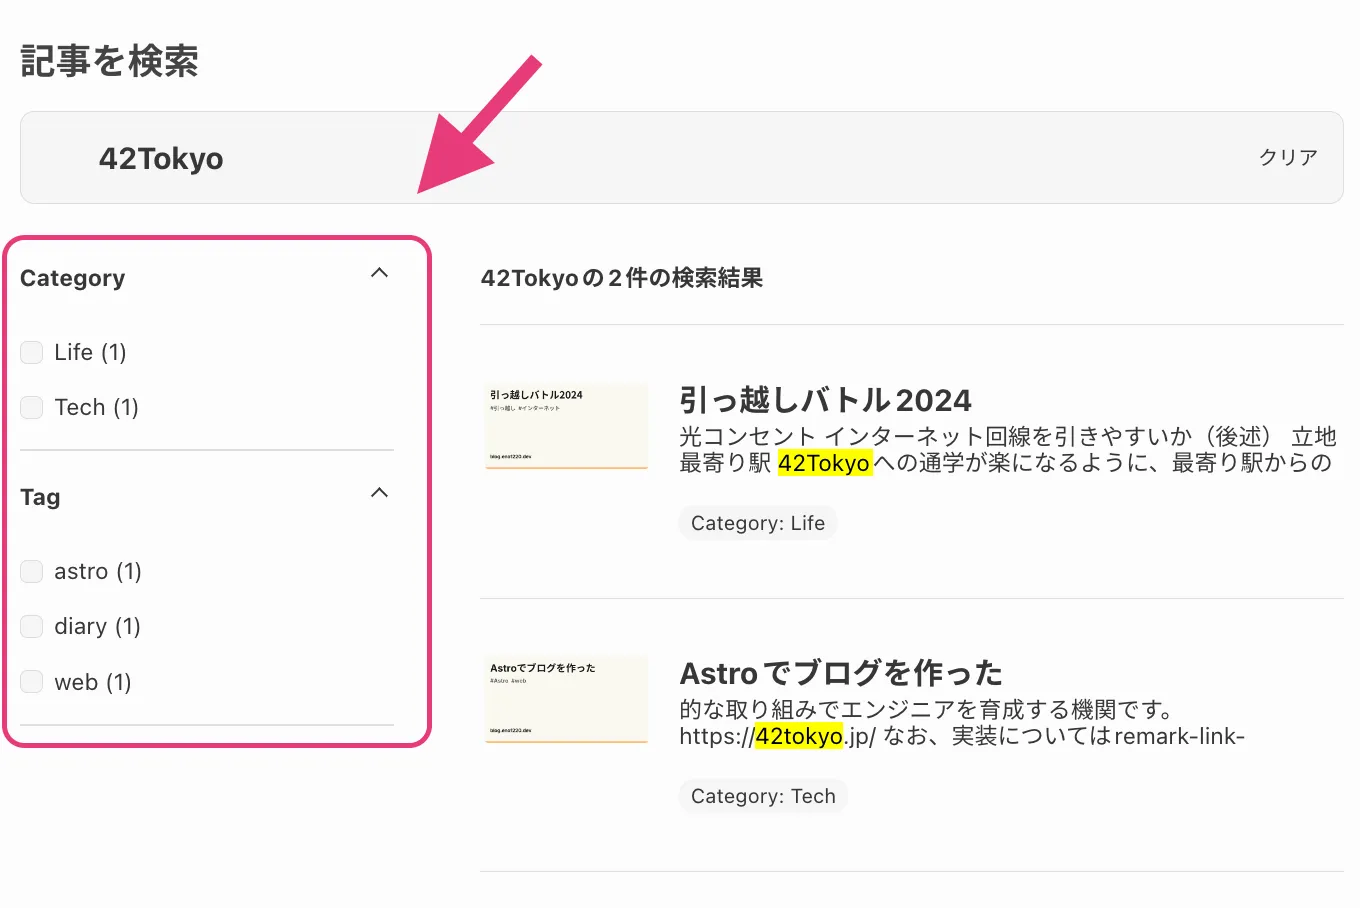Enable the Life category checkbox
This screenshot has height=908, width=1360.
(32, 352)
